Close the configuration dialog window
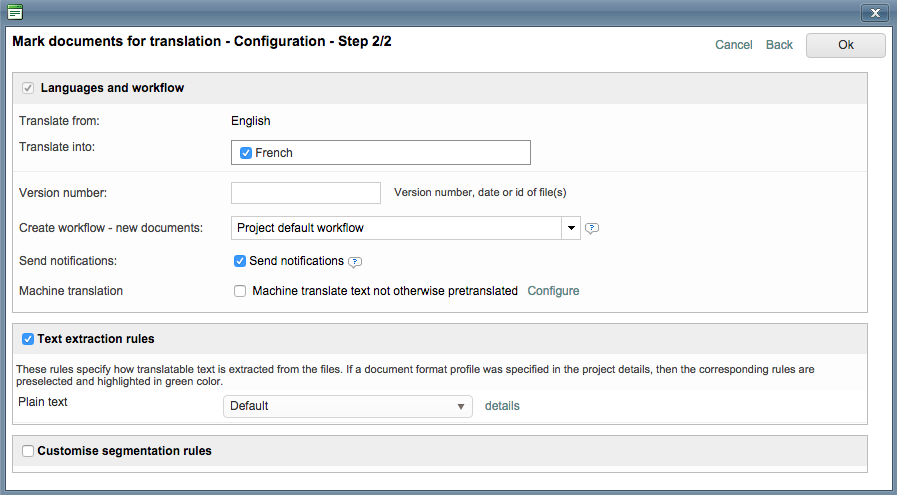 point(874,13)
